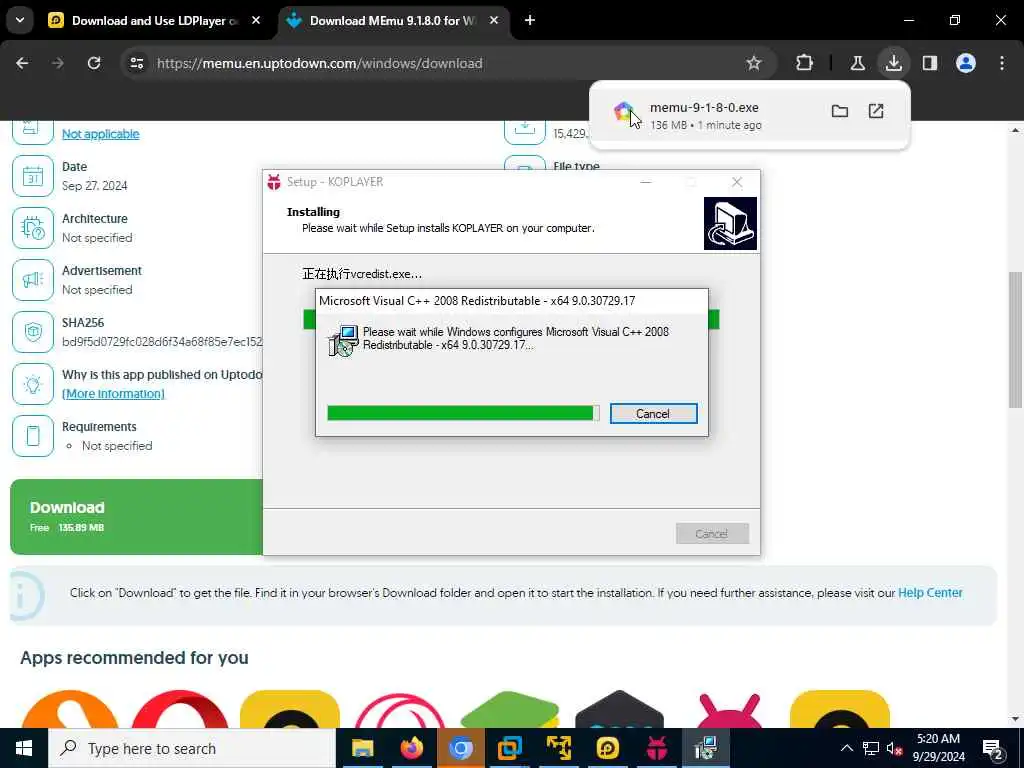Close the MEmu download tab
The width and height of the screenshot is (1024, 768).
[x=494, y=21]
